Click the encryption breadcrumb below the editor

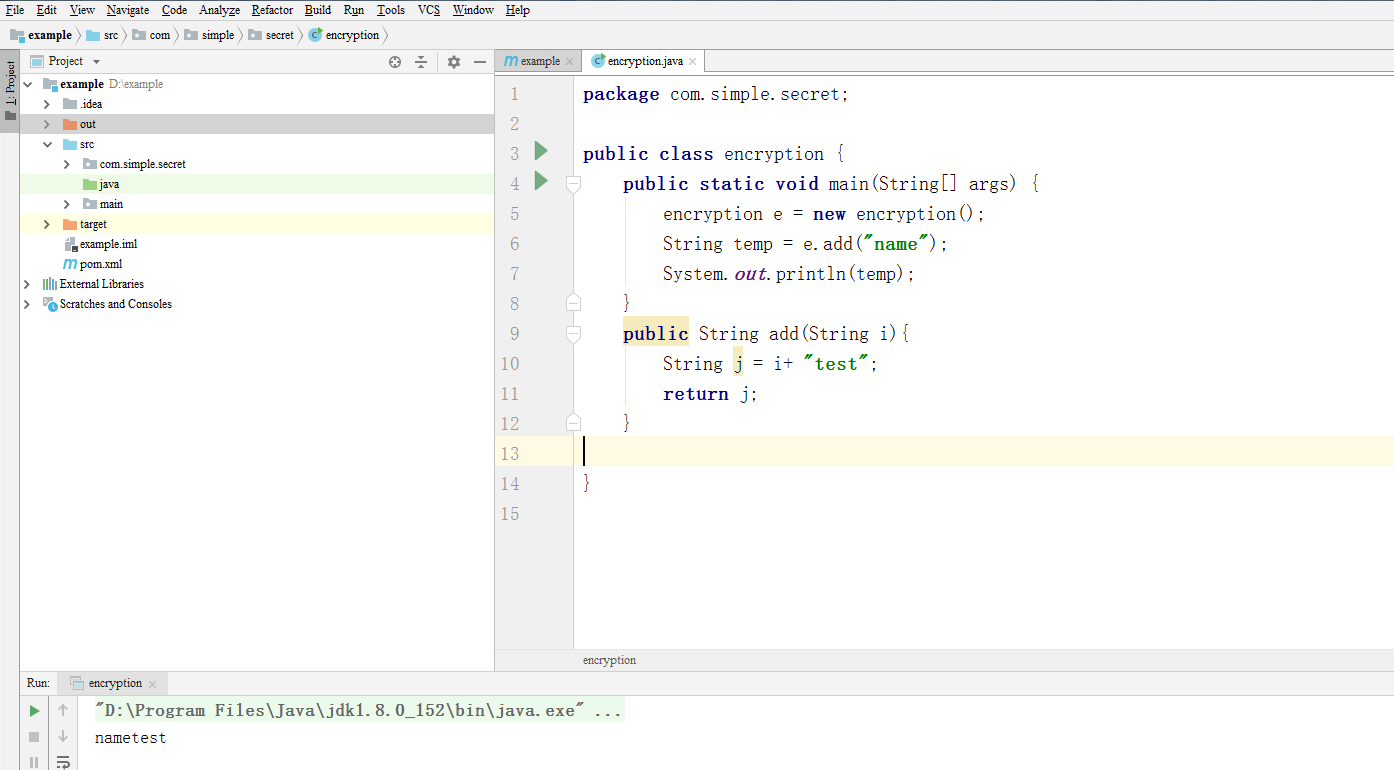tap(609, 660)
